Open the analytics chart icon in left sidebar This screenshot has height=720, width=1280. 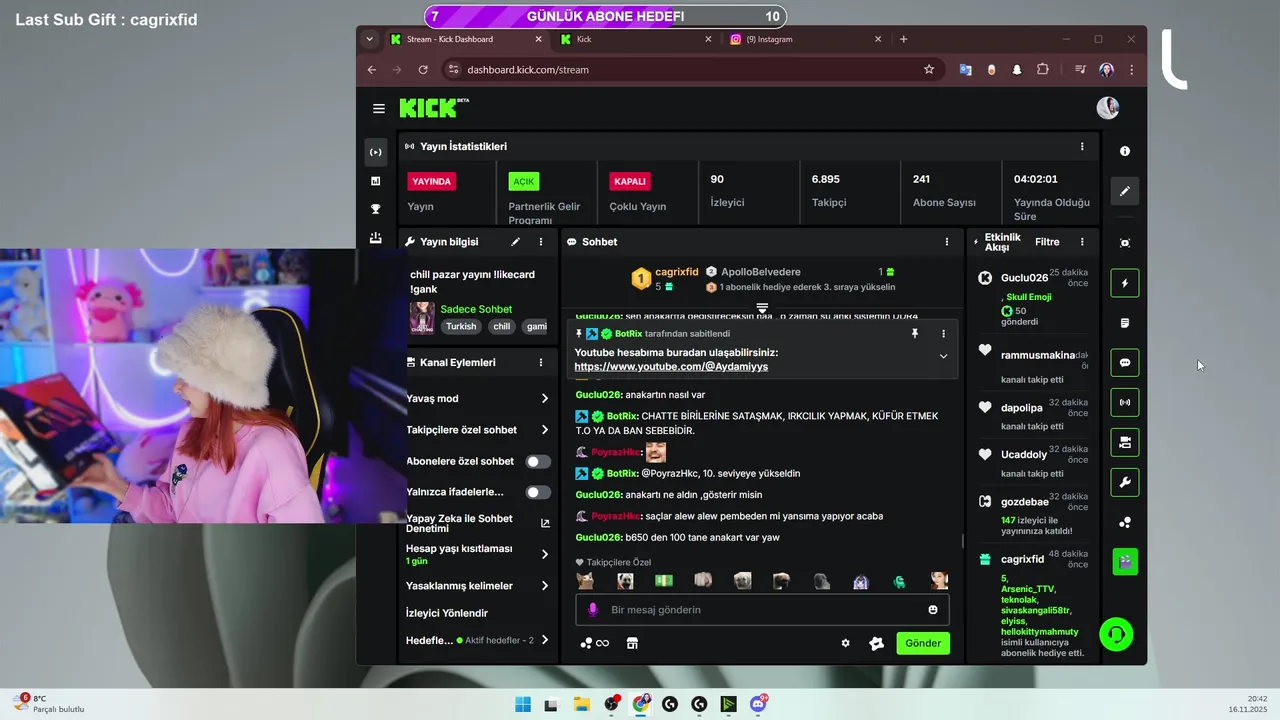(376, 181)
